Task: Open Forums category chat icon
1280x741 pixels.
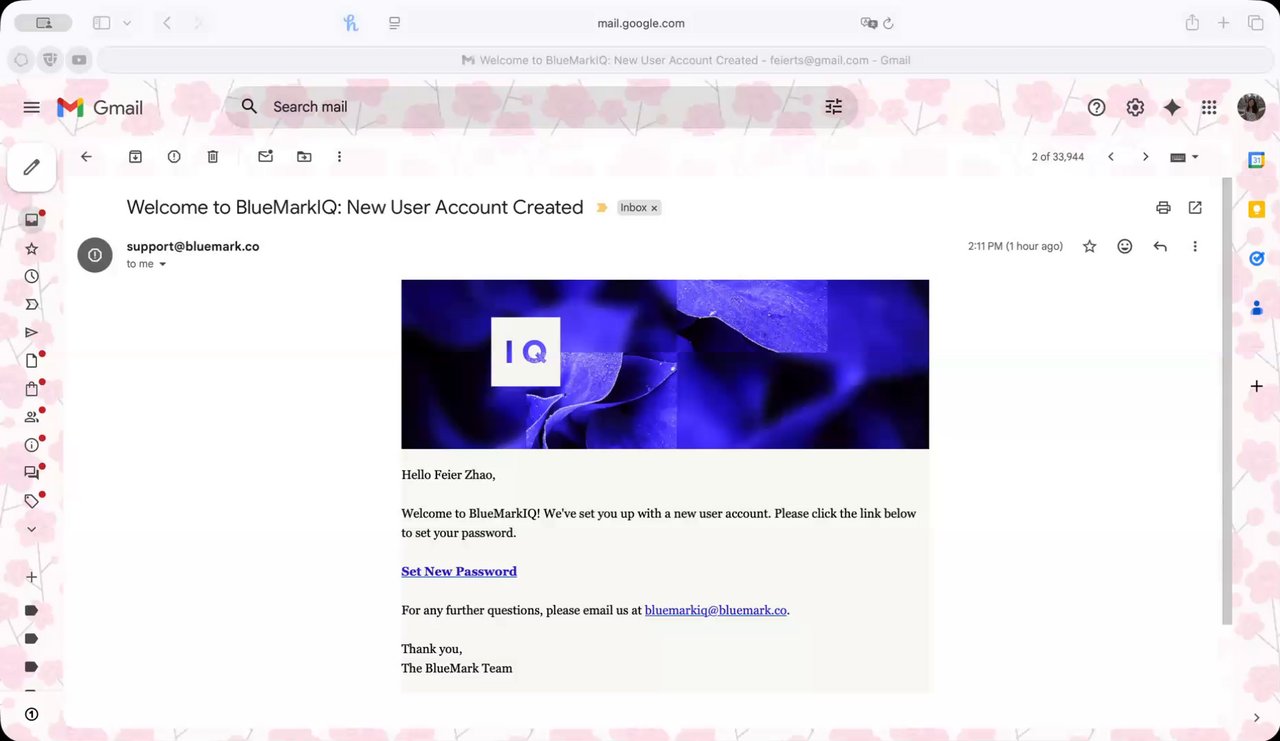Action: pyautogui.click(x=32, y=473)
